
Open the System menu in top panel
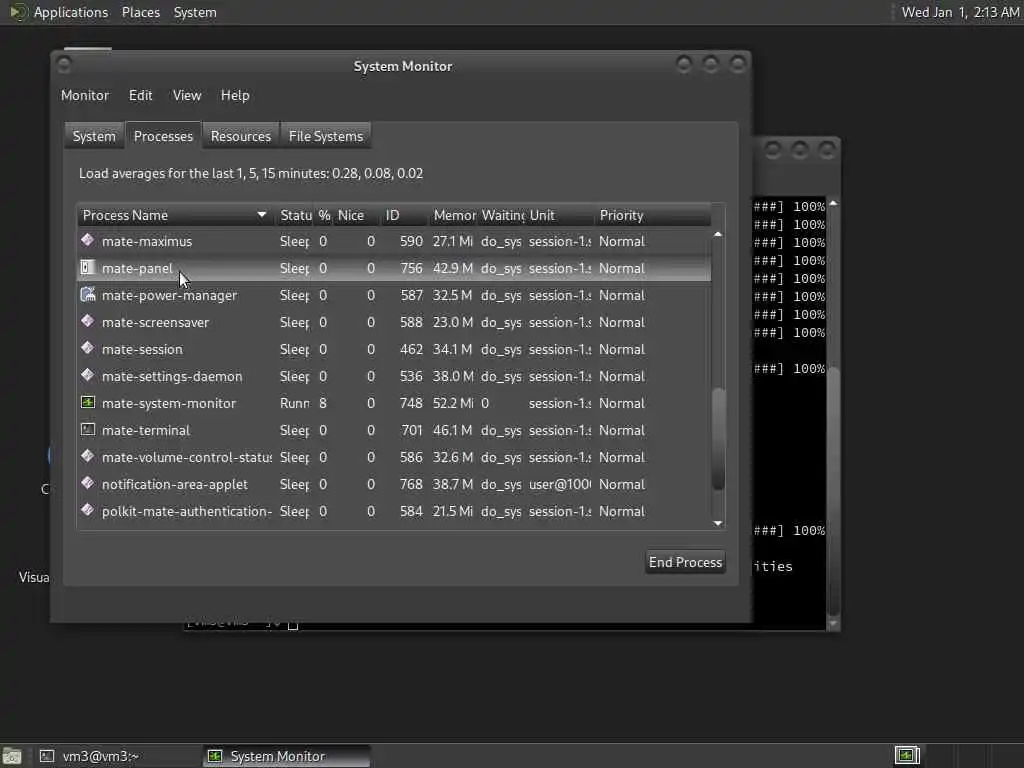coord(195,12)
